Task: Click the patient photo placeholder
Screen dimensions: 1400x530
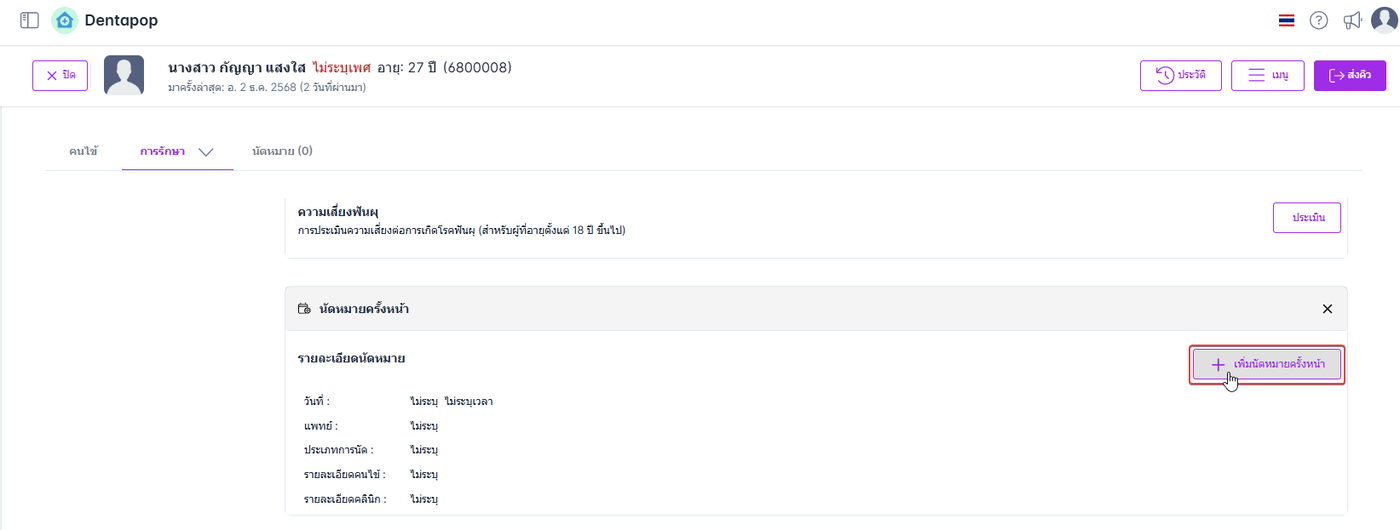Action: coord(124,76)
